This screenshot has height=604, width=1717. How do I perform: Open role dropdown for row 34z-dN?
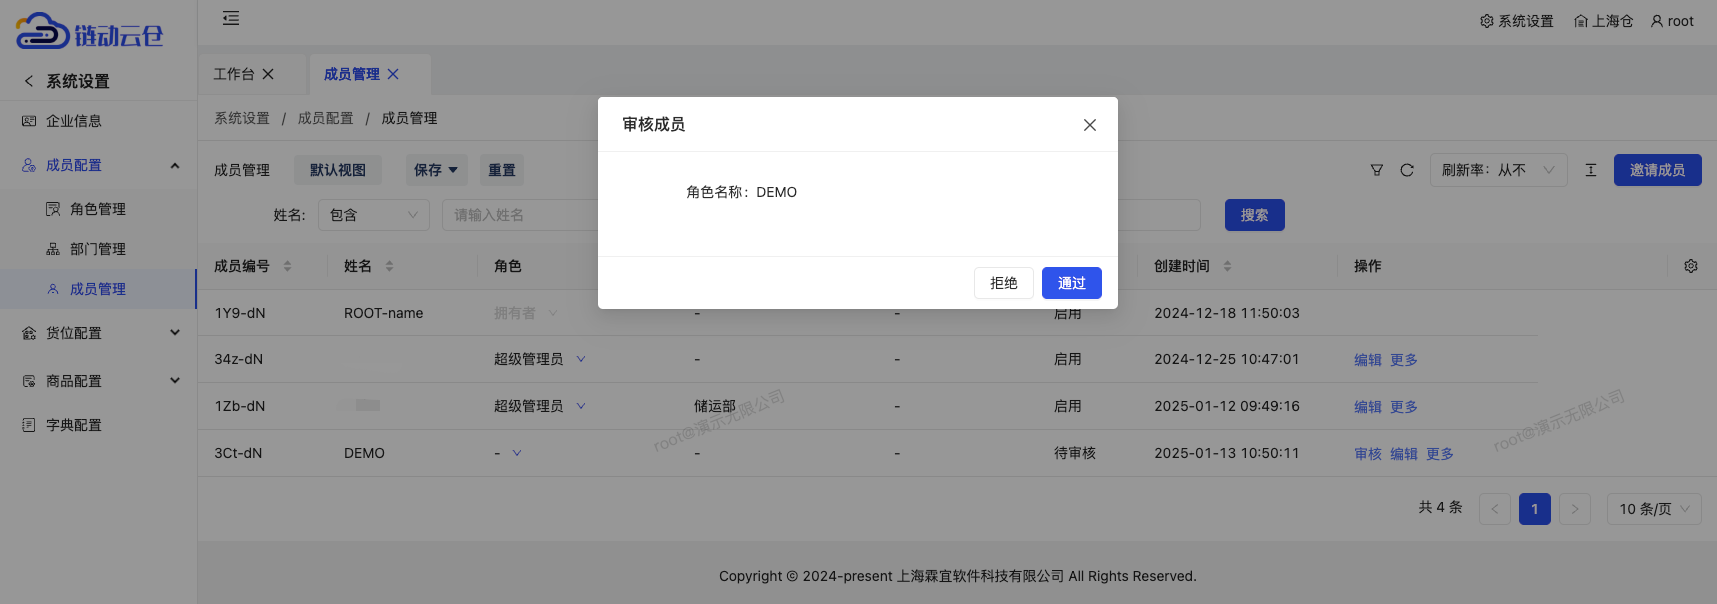point(581,359)
